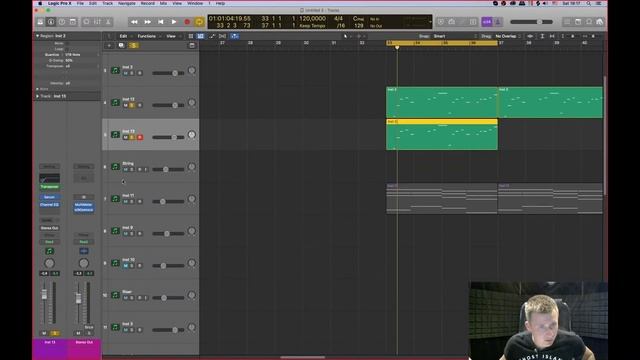Click the duplicate track button
The image size is (640, 360).
121,45
